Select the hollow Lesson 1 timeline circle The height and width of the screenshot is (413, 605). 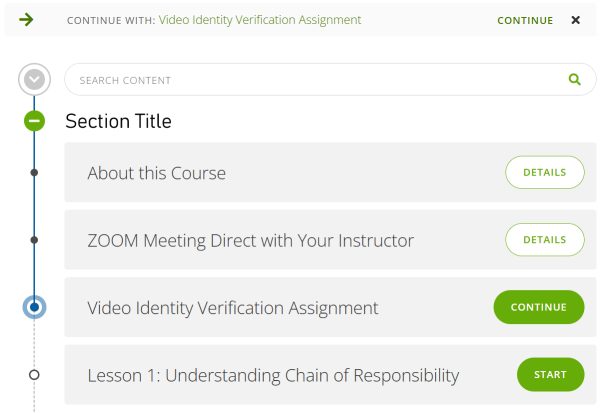[x=35, y=375]
